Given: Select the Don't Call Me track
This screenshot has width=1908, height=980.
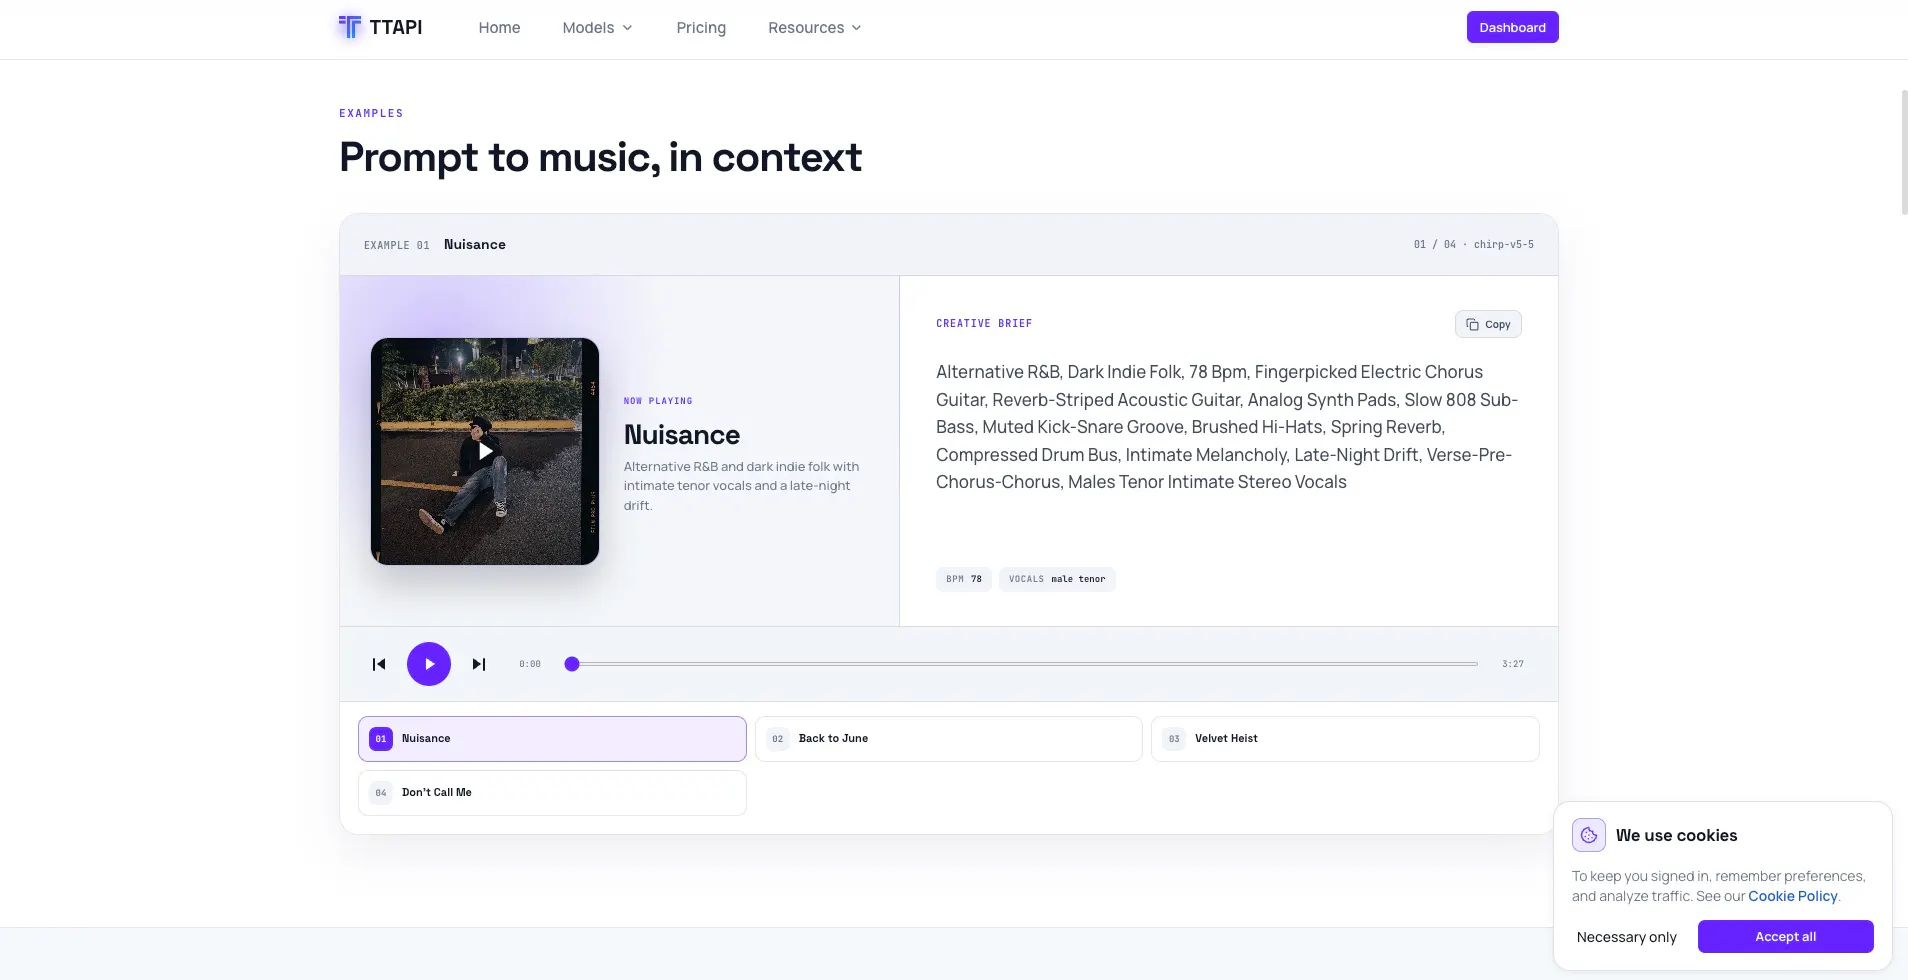Looking at the screenshot, I should (x=552, y=793).
